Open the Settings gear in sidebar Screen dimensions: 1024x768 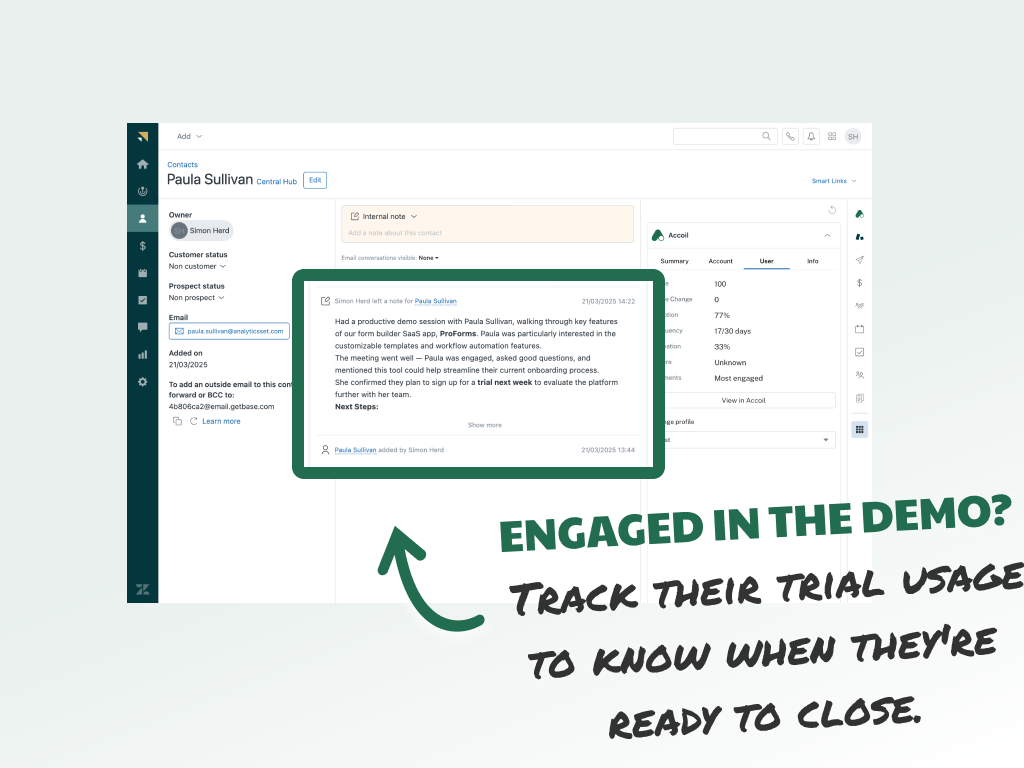(x=143, y=381)
